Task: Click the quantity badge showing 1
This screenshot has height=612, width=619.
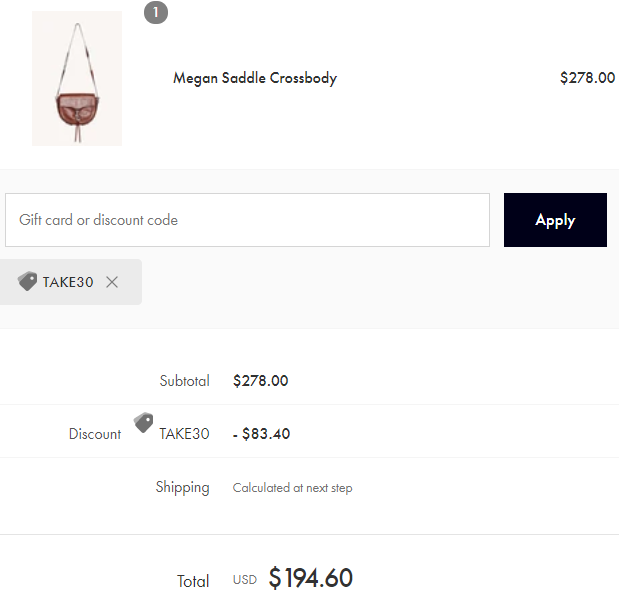Action: point(156,13)
